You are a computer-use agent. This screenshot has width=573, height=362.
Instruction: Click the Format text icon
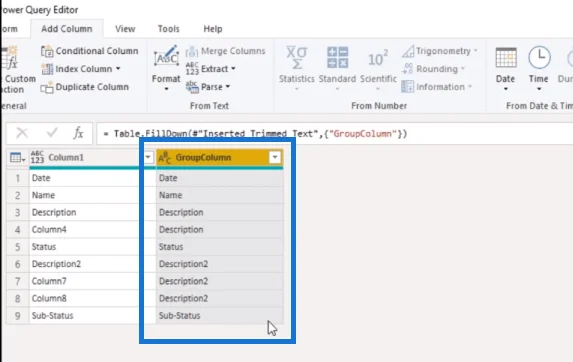coord(166,57)
